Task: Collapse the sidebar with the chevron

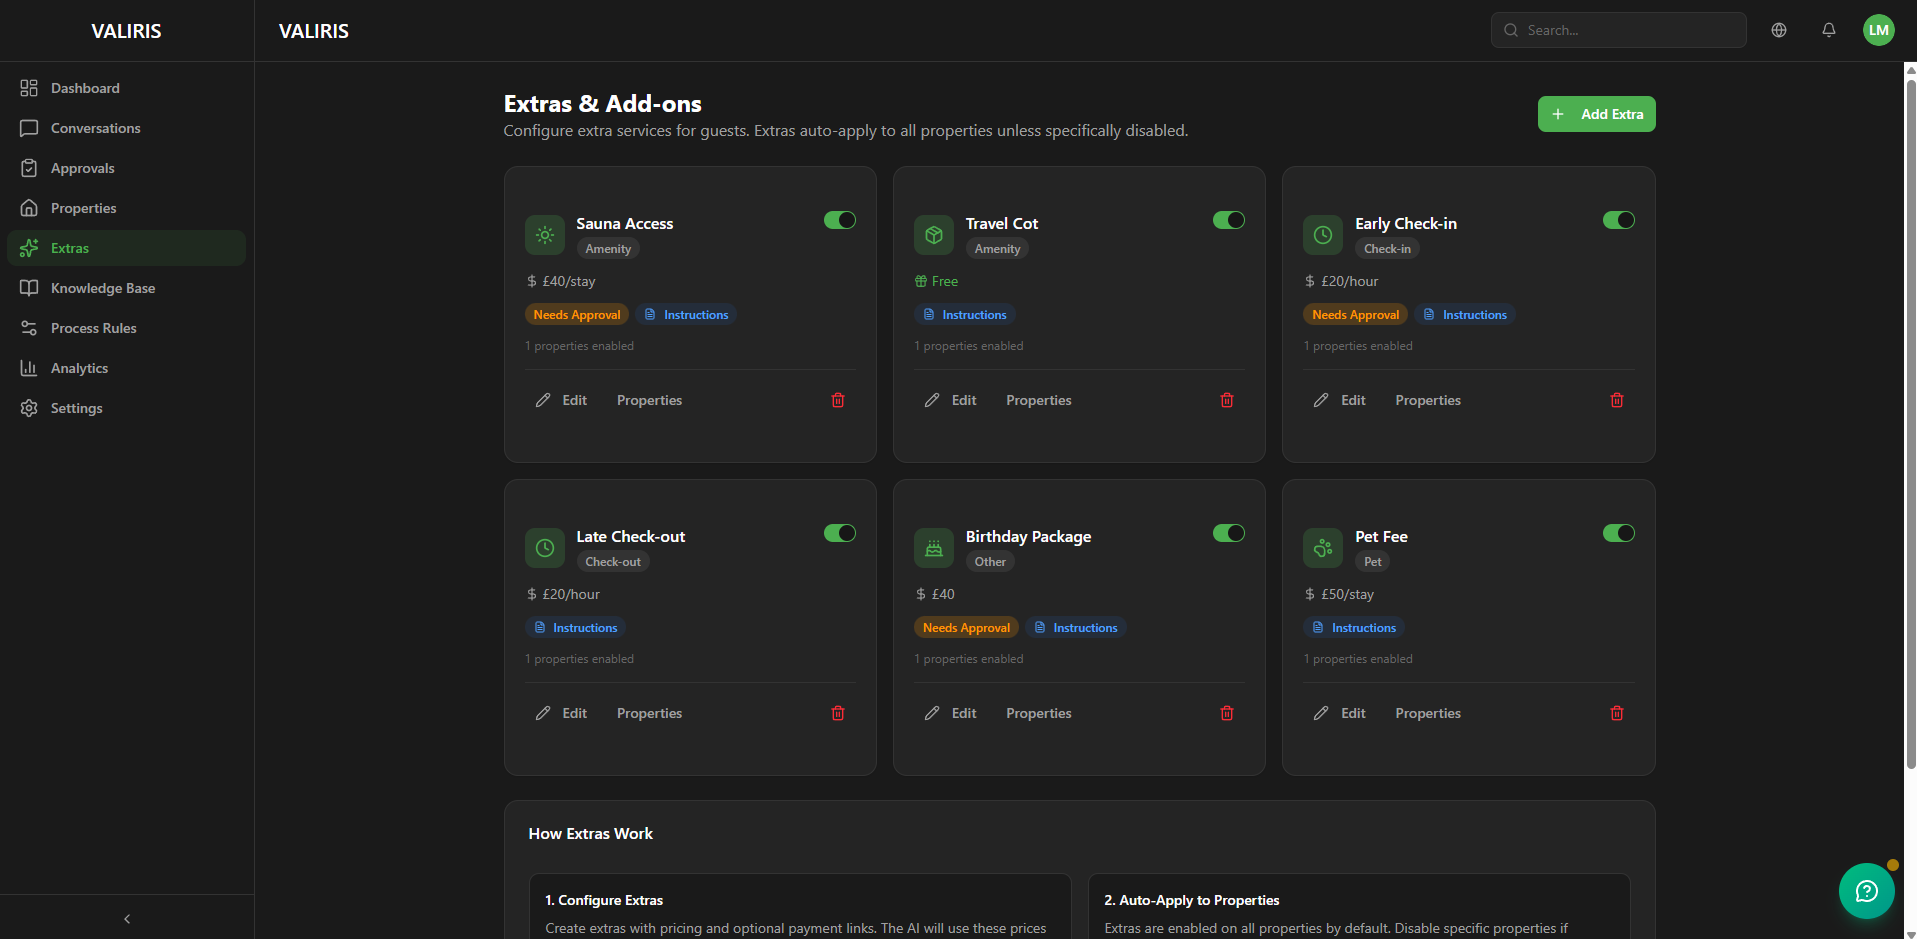Action: [126, 918]
